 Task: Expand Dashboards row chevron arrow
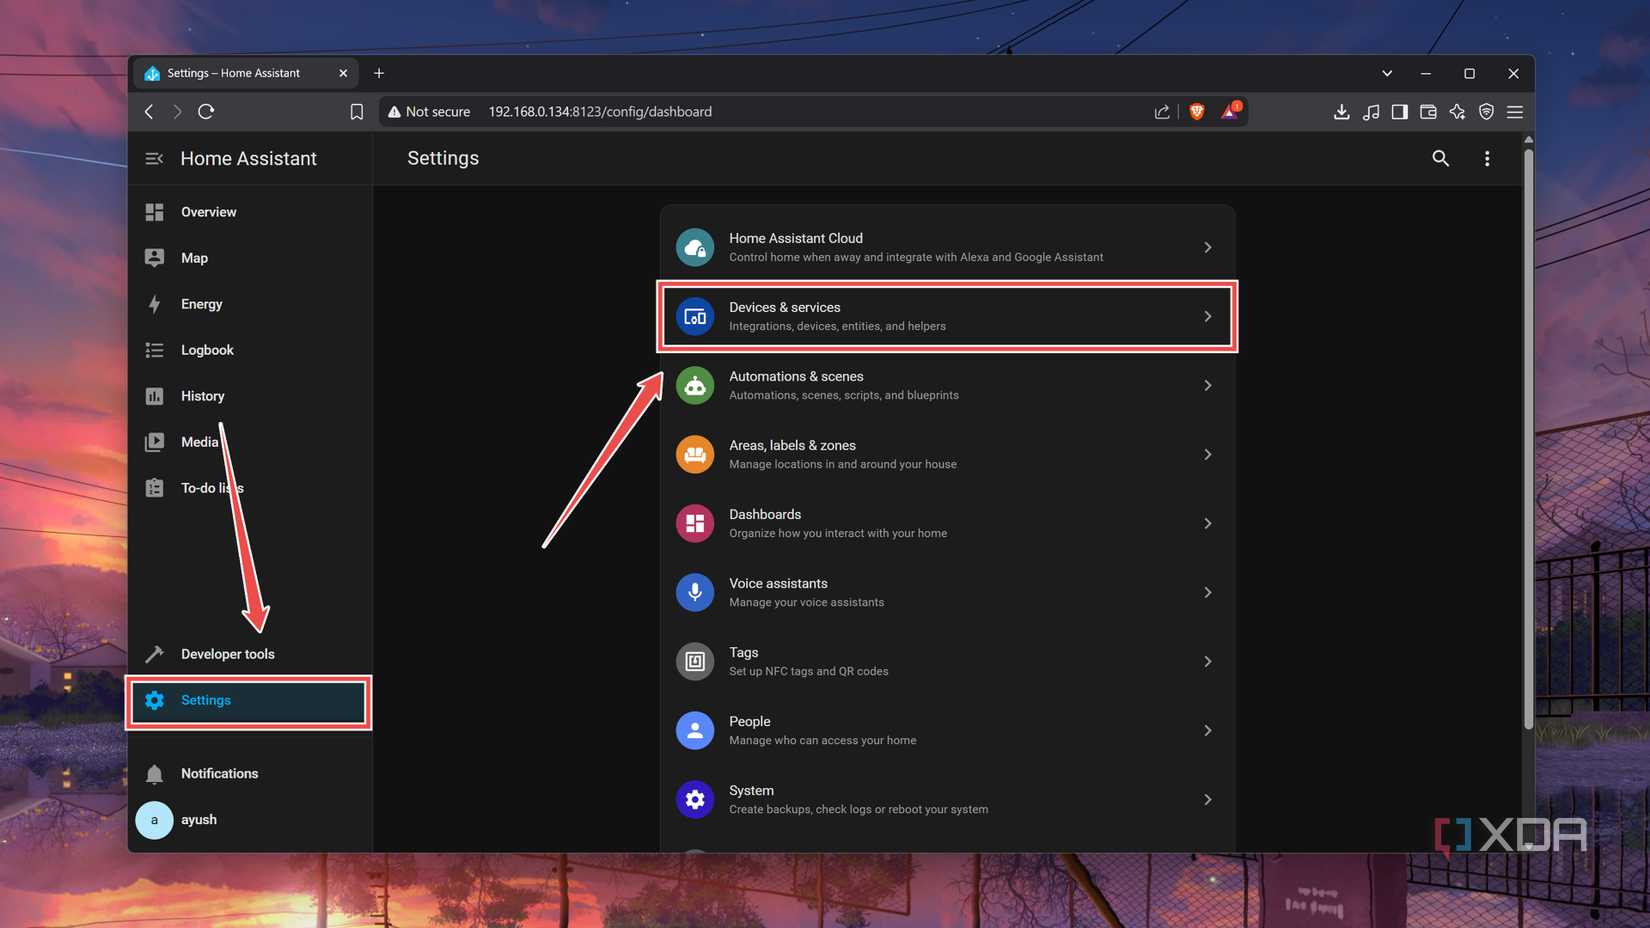tap(1207, 524)
